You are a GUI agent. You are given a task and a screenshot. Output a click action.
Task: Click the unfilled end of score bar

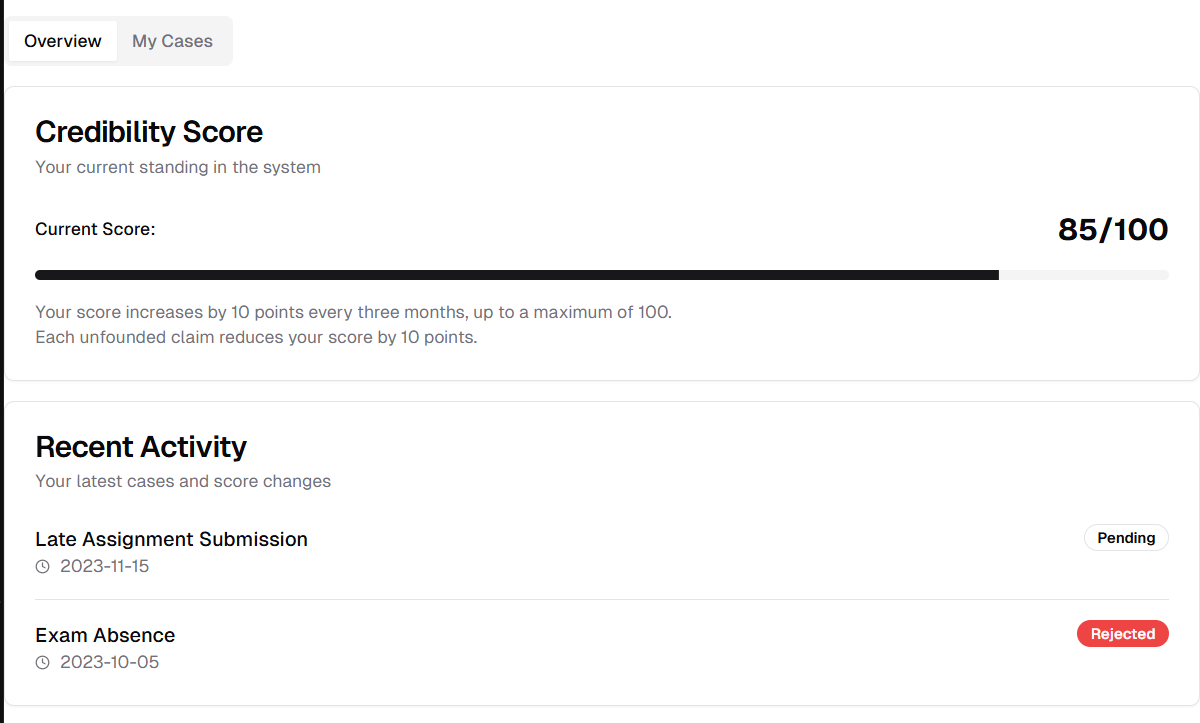(x=1084, y=275)
